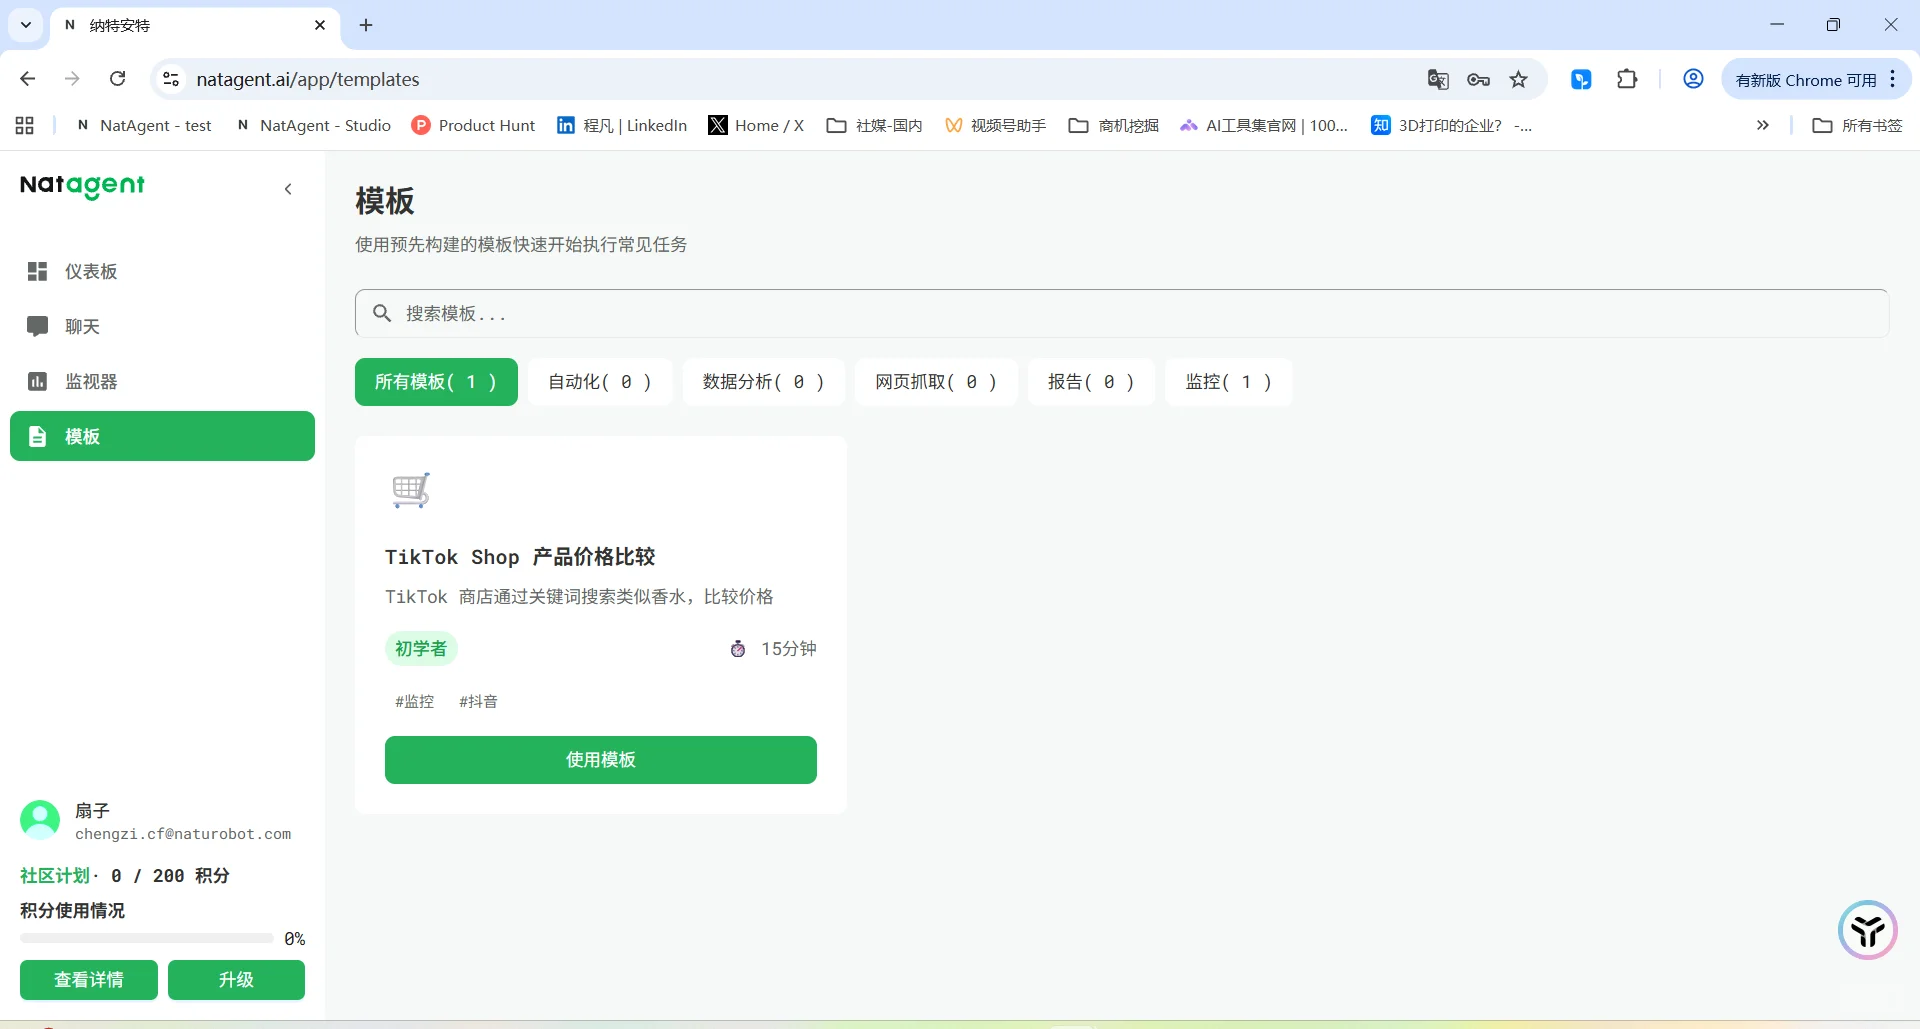
Task: Expand the 所有书签 all bookmarks folder
Action: point(1858,125)
